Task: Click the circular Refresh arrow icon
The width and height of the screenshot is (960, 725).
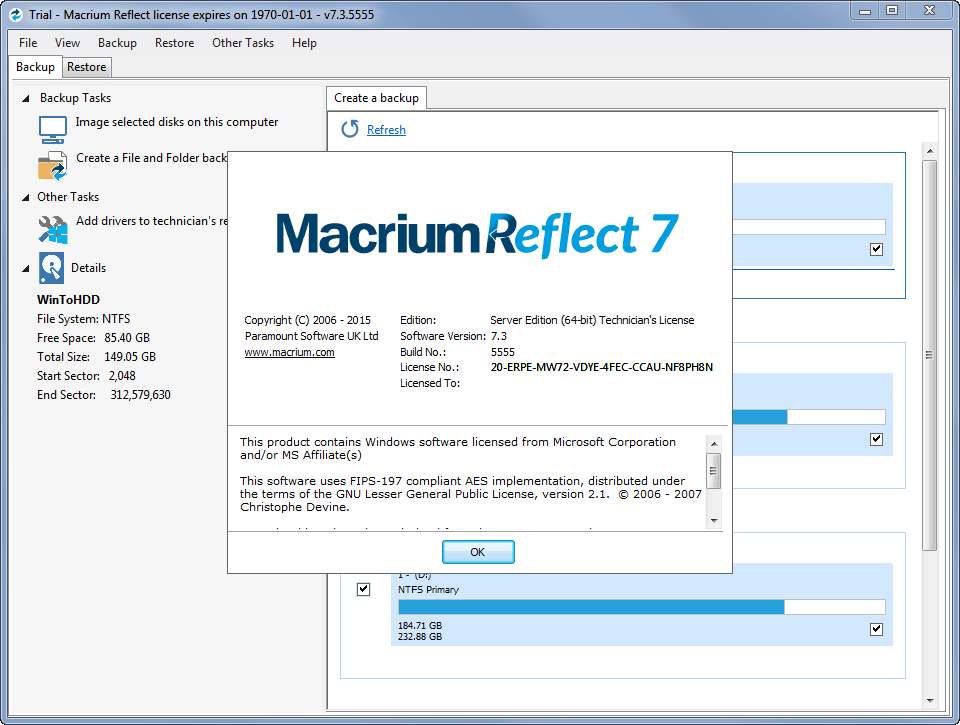Action: [350, 129]
